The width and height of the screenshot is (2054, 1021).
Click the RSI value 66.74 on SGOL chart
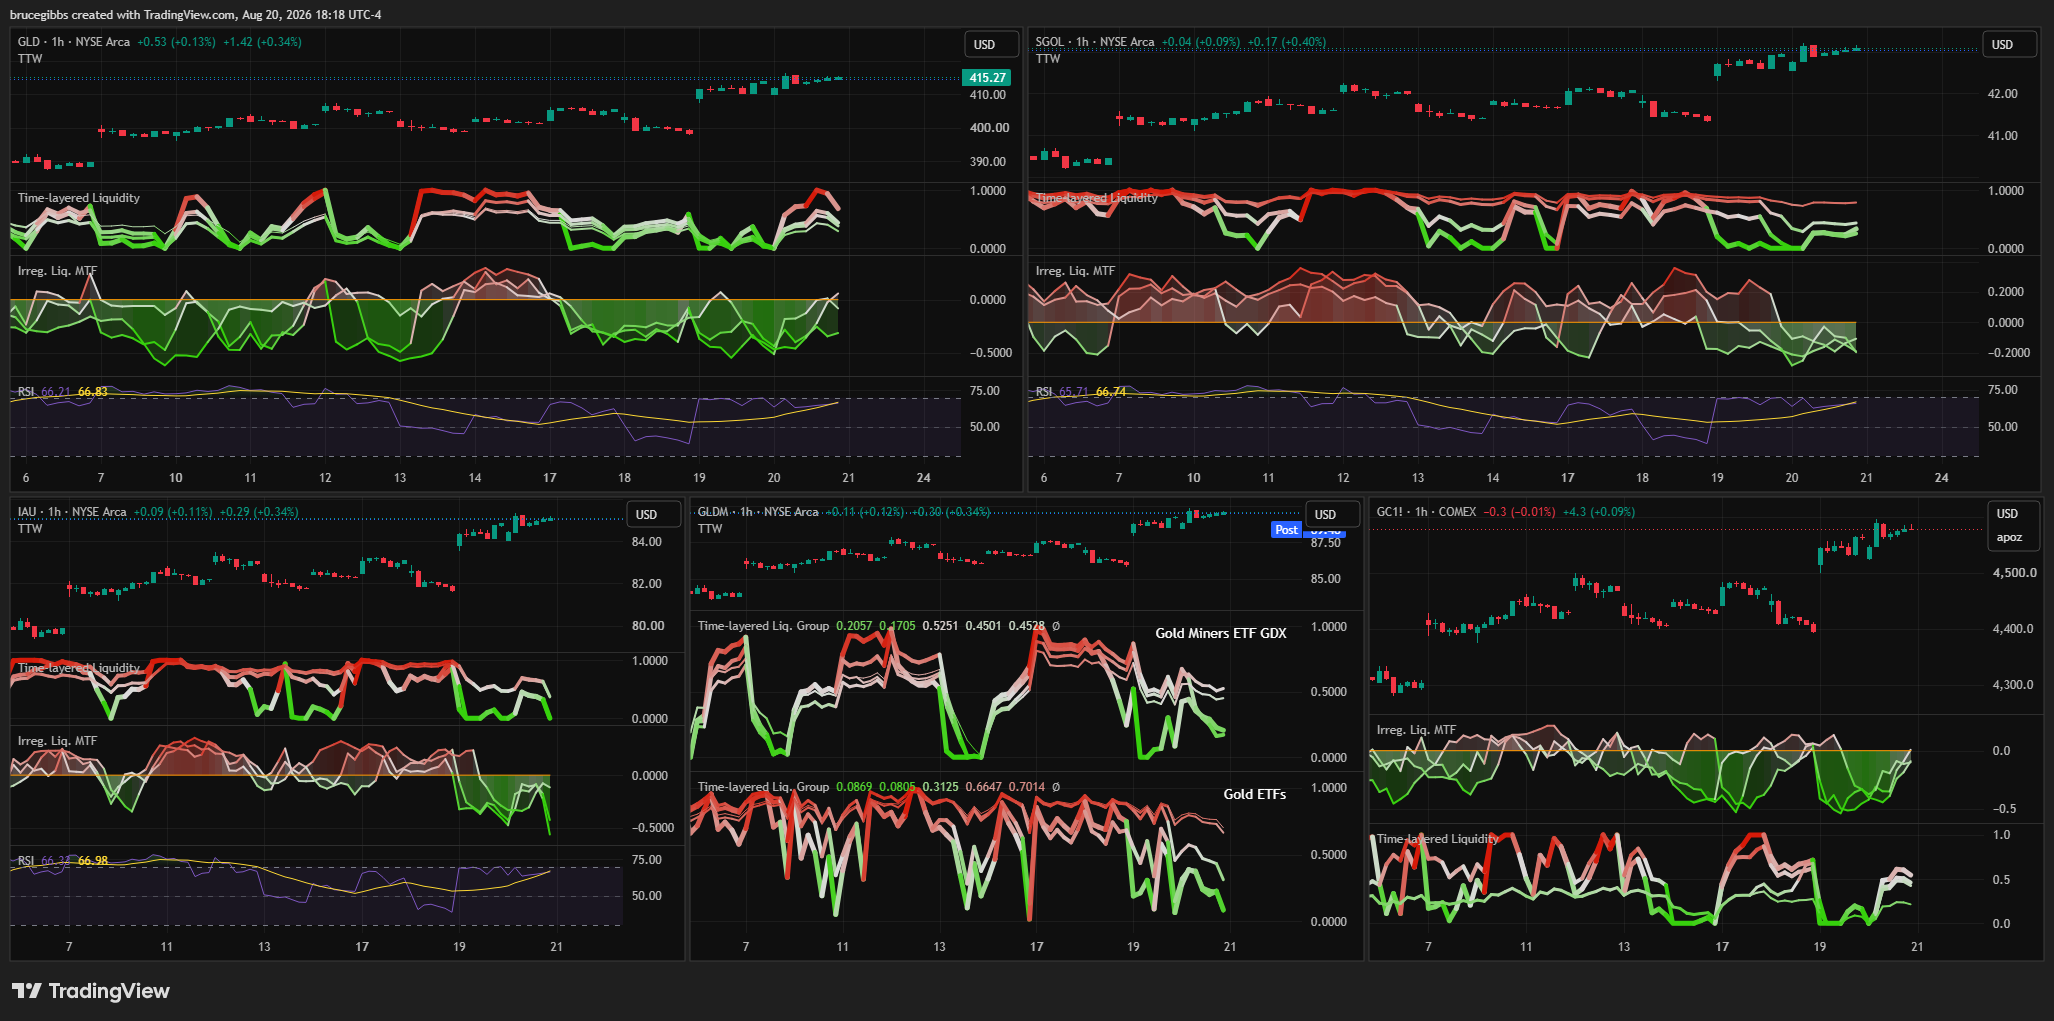pos(1111,392)
